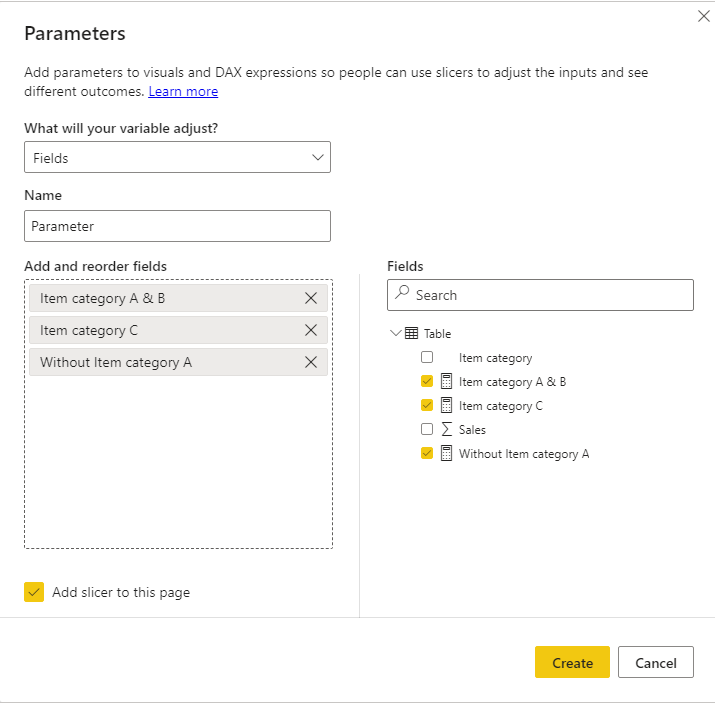Collapse the Table node in Fields
Image resolution: width=715 pixels, height=703 pixels.
pos(396,333)
